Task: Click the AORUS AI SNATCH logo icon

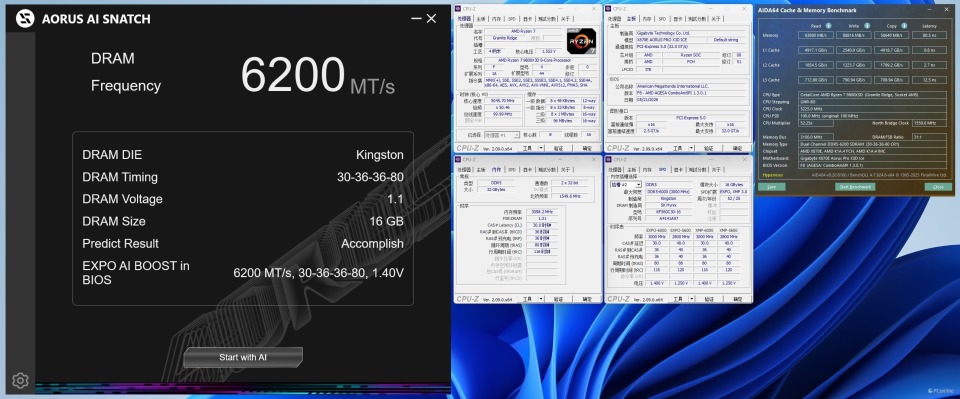Action: pyautogui.click(x=24, y=18)
